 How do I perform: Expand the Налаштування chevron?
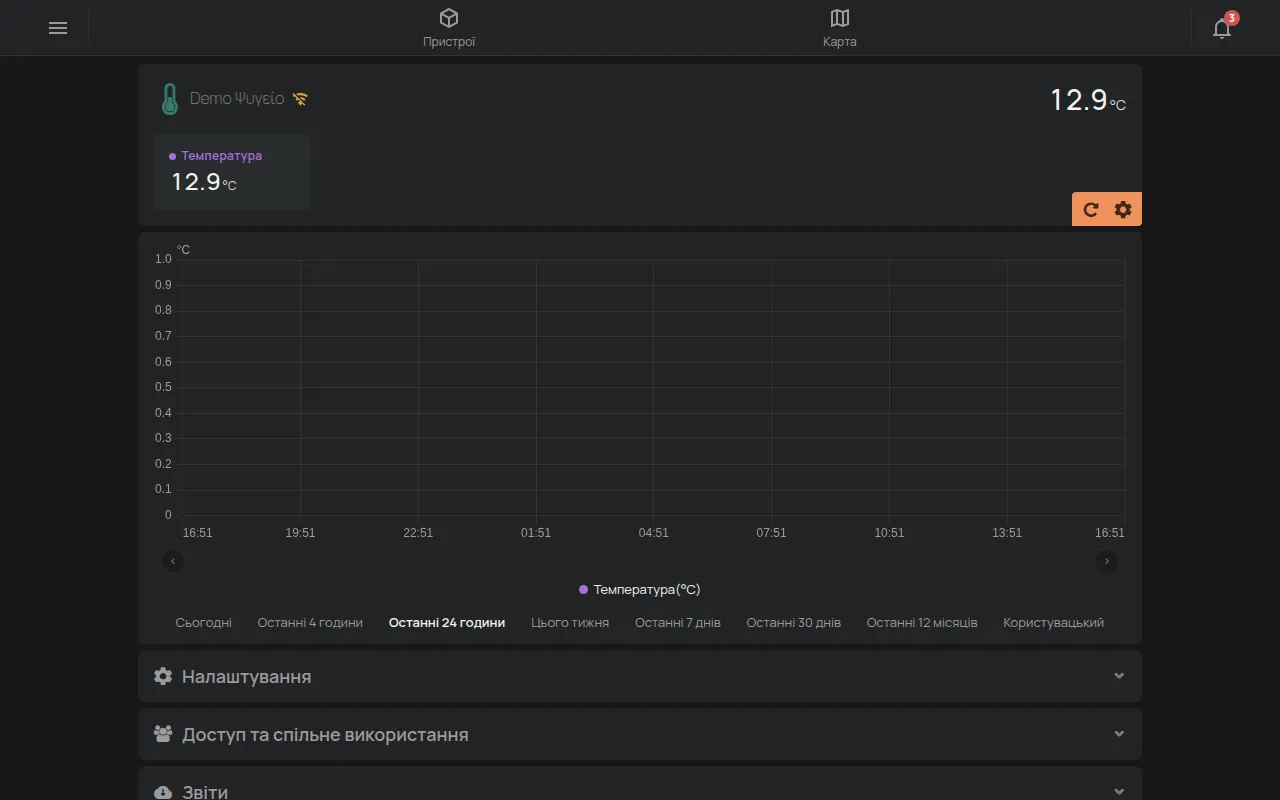pyautogui.click(x=1119, y=676)
